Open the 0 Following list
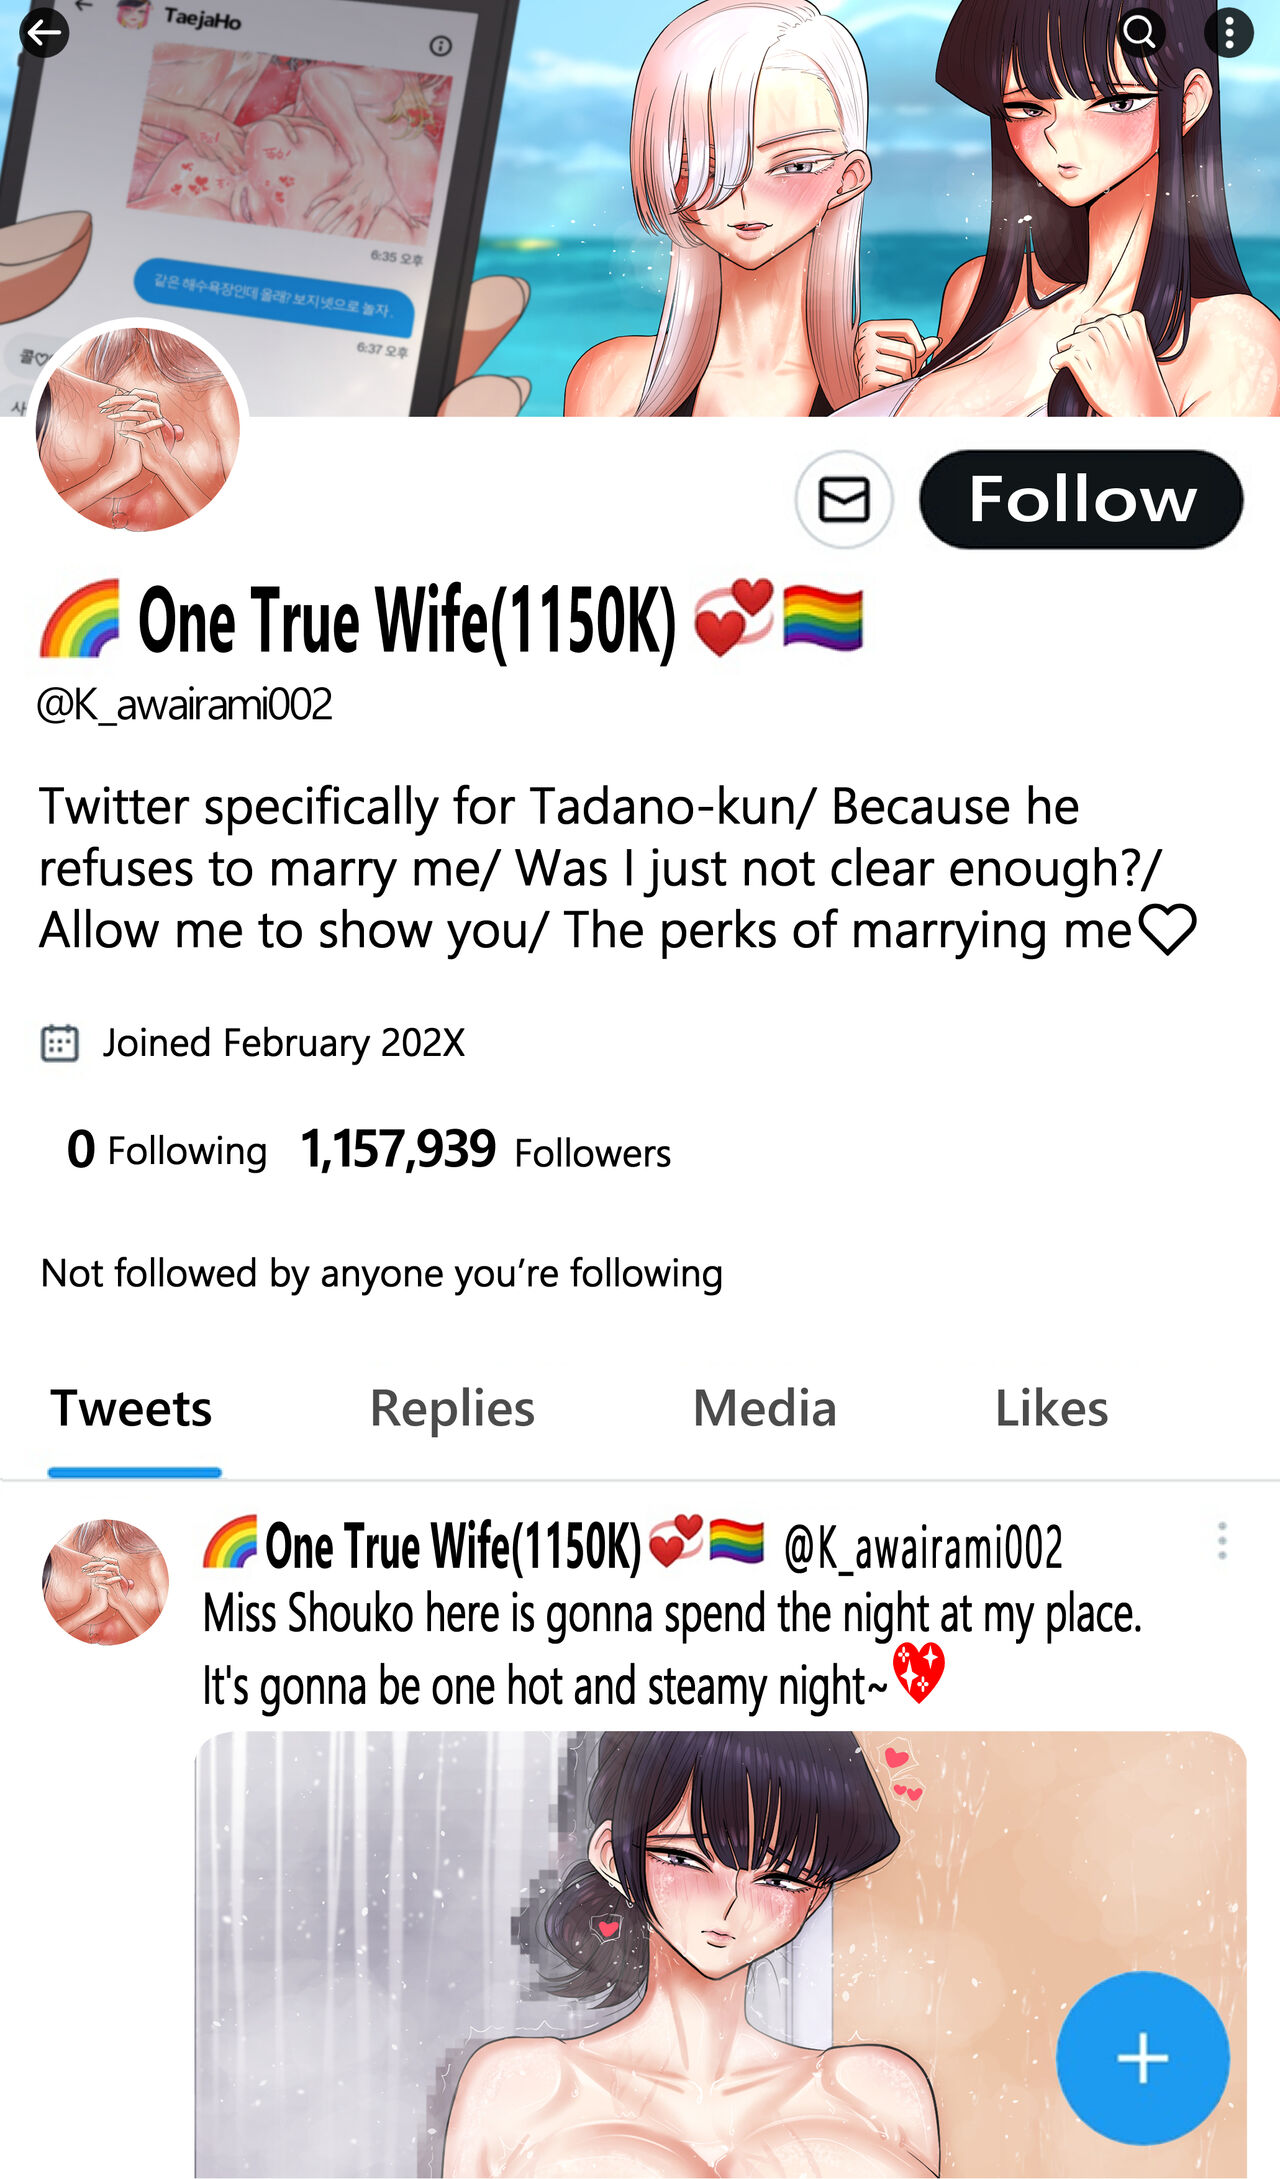This screenshot has height=2179, width=1280. pos(167,1150)
